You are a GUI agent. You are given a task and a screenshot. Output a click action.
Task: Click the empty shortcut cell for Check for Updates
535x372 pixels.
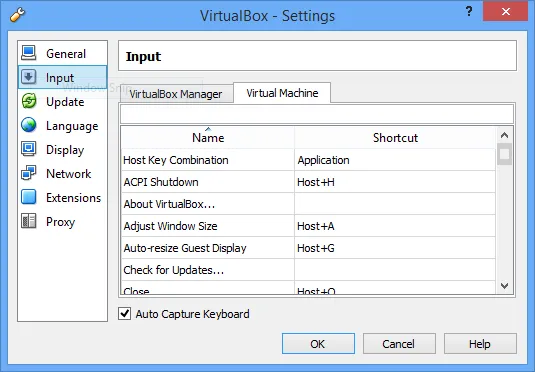click(x=395, y=270)
